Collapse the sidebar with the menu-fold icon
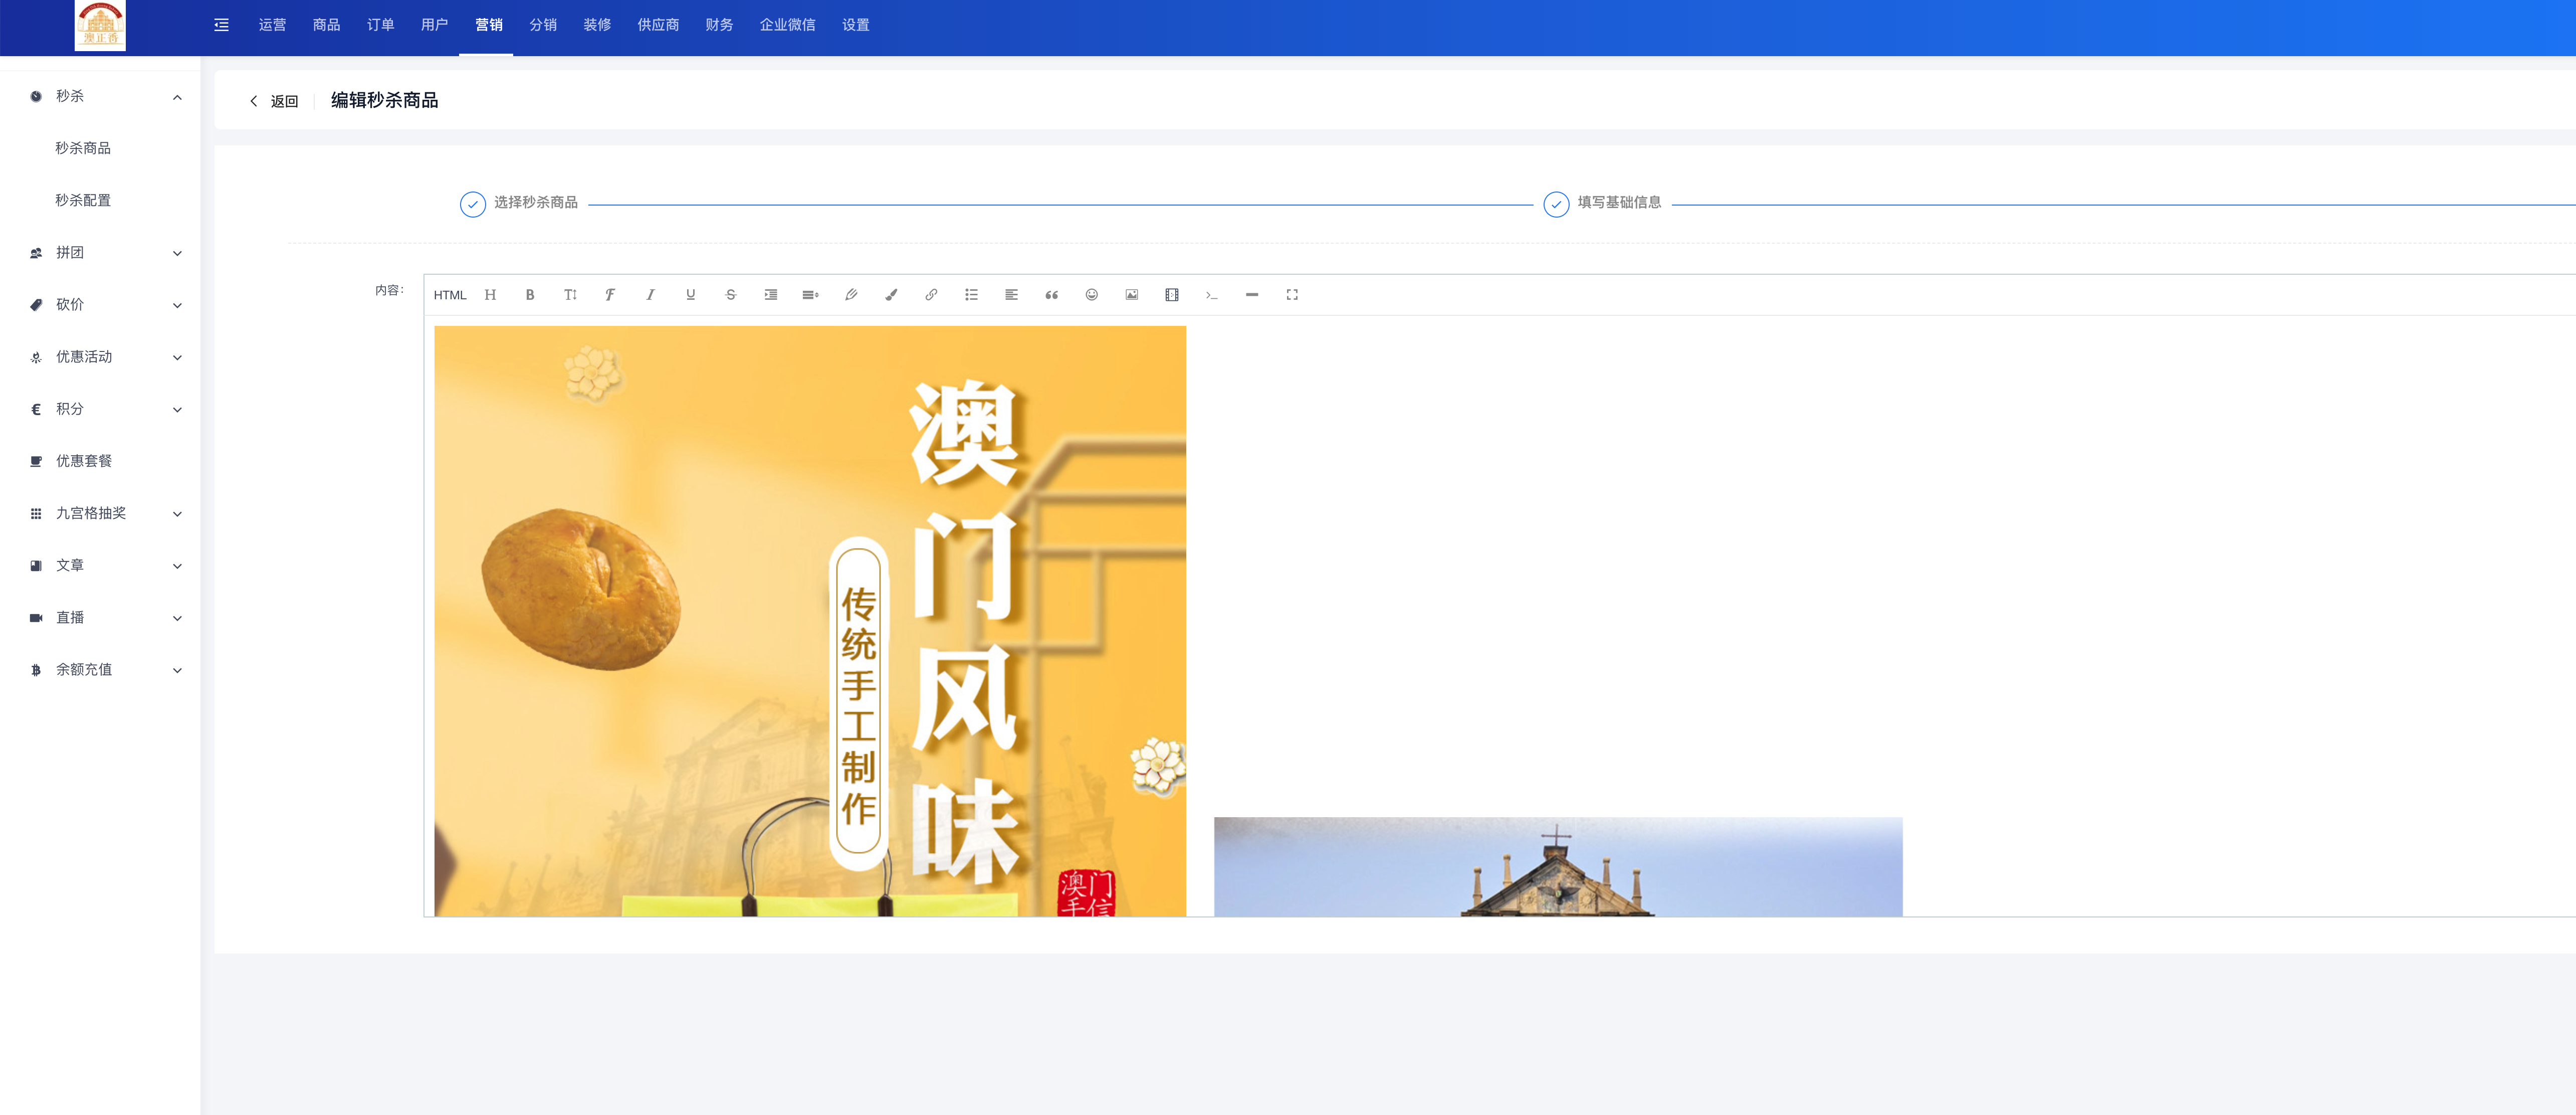This screenshot has width=2576, height=1115. point(222,25)
